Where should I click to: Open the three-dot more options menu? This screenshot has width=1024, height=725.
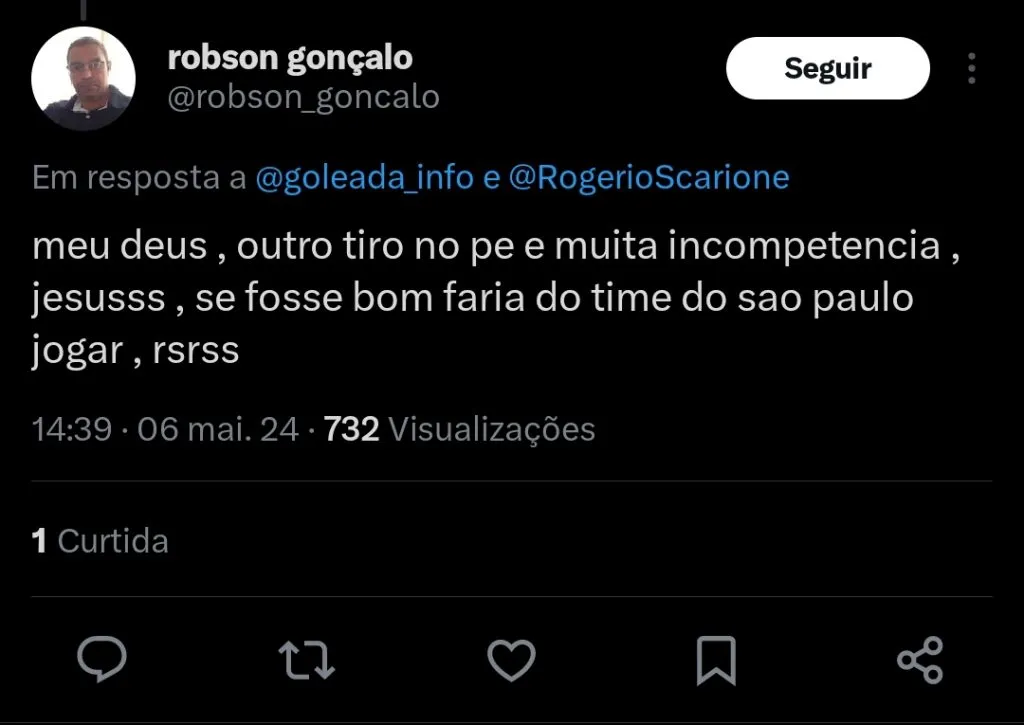[x=972, y=68]
